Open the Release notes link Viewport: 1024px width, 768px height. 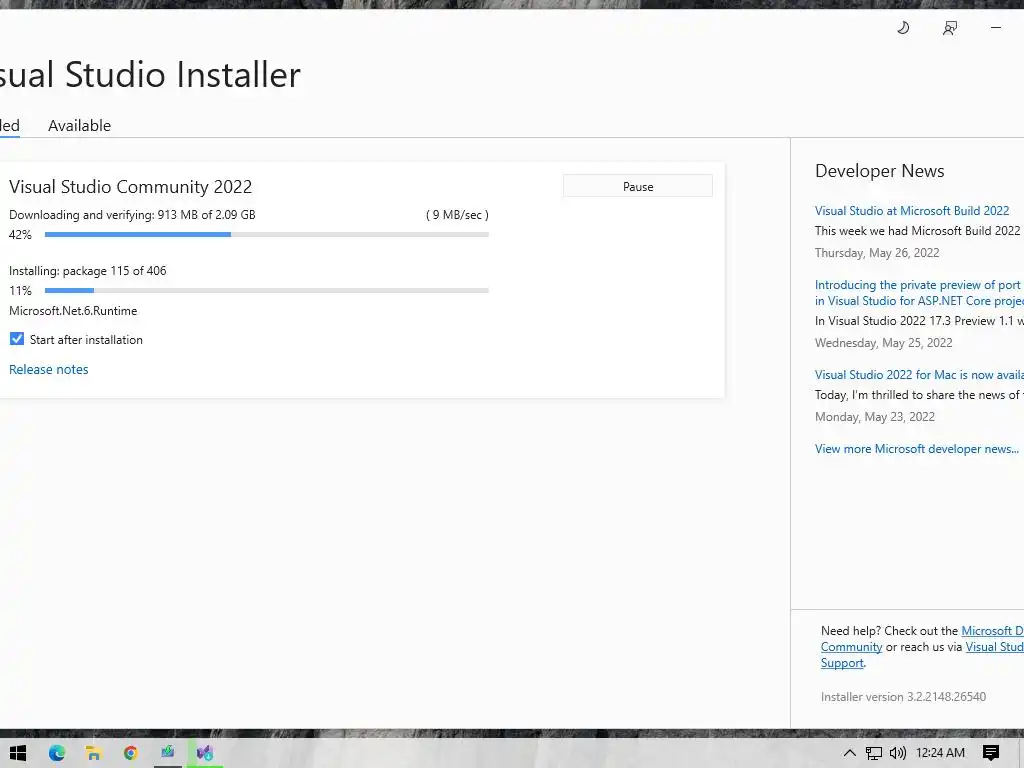48,369
